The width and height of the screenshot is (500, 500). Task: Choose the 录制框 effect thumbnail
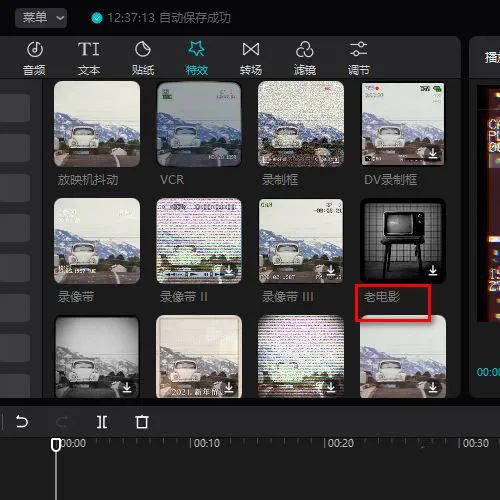point(301,124)
